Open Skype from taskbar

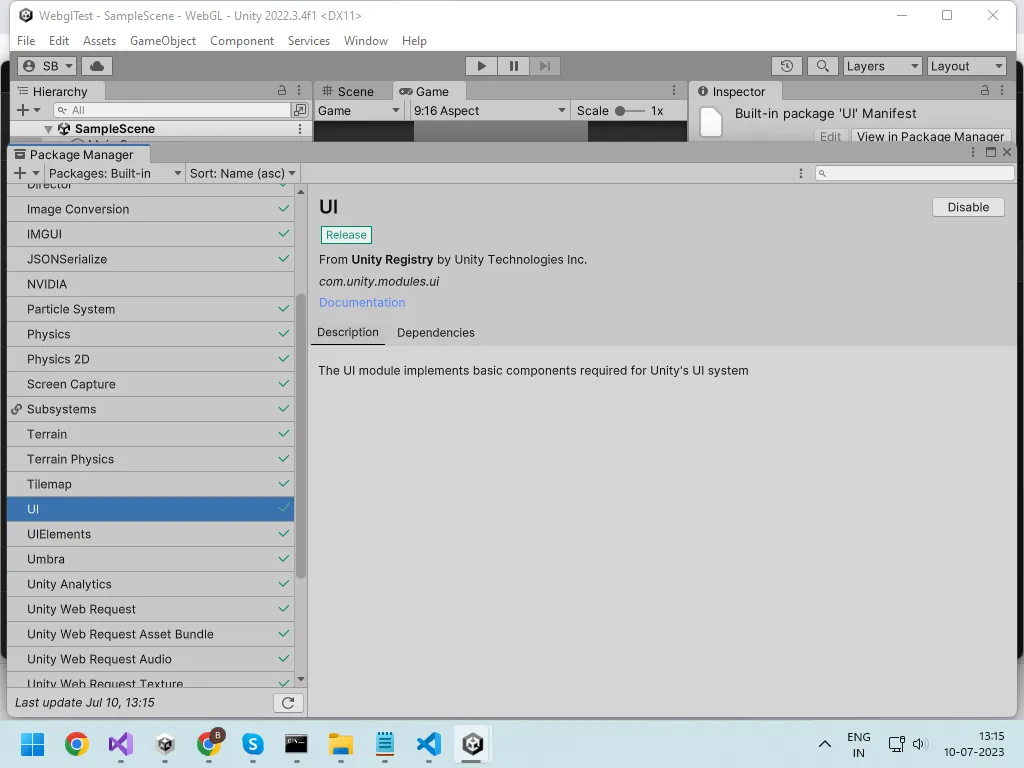[x=253, y=744]
